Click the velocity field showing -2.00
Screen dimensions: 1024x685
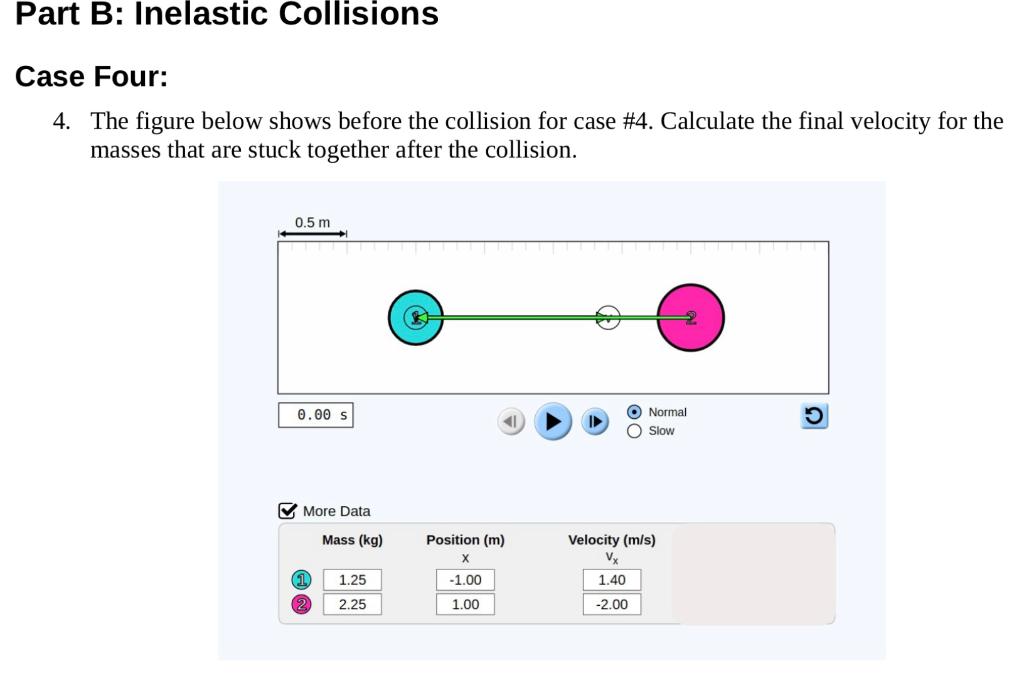coord(611,604)
